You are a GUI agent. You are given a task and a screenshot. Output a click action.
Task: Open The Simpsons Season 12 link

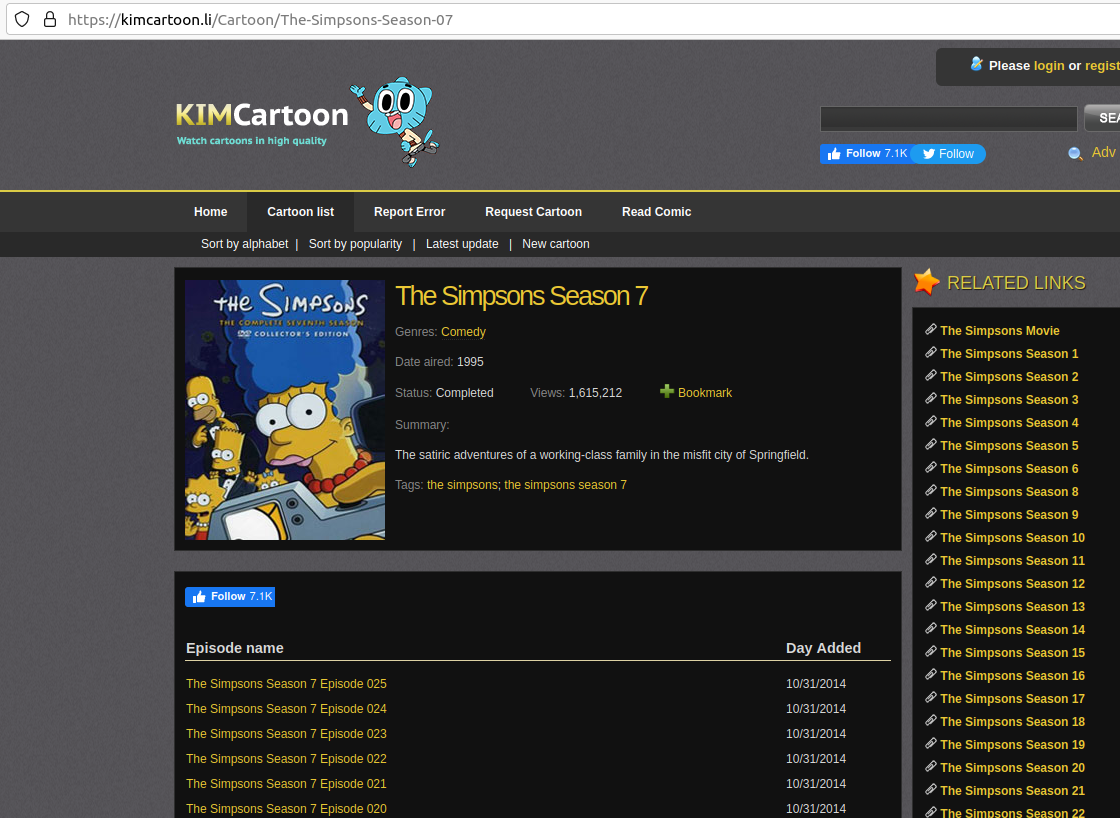point(1013,584)
